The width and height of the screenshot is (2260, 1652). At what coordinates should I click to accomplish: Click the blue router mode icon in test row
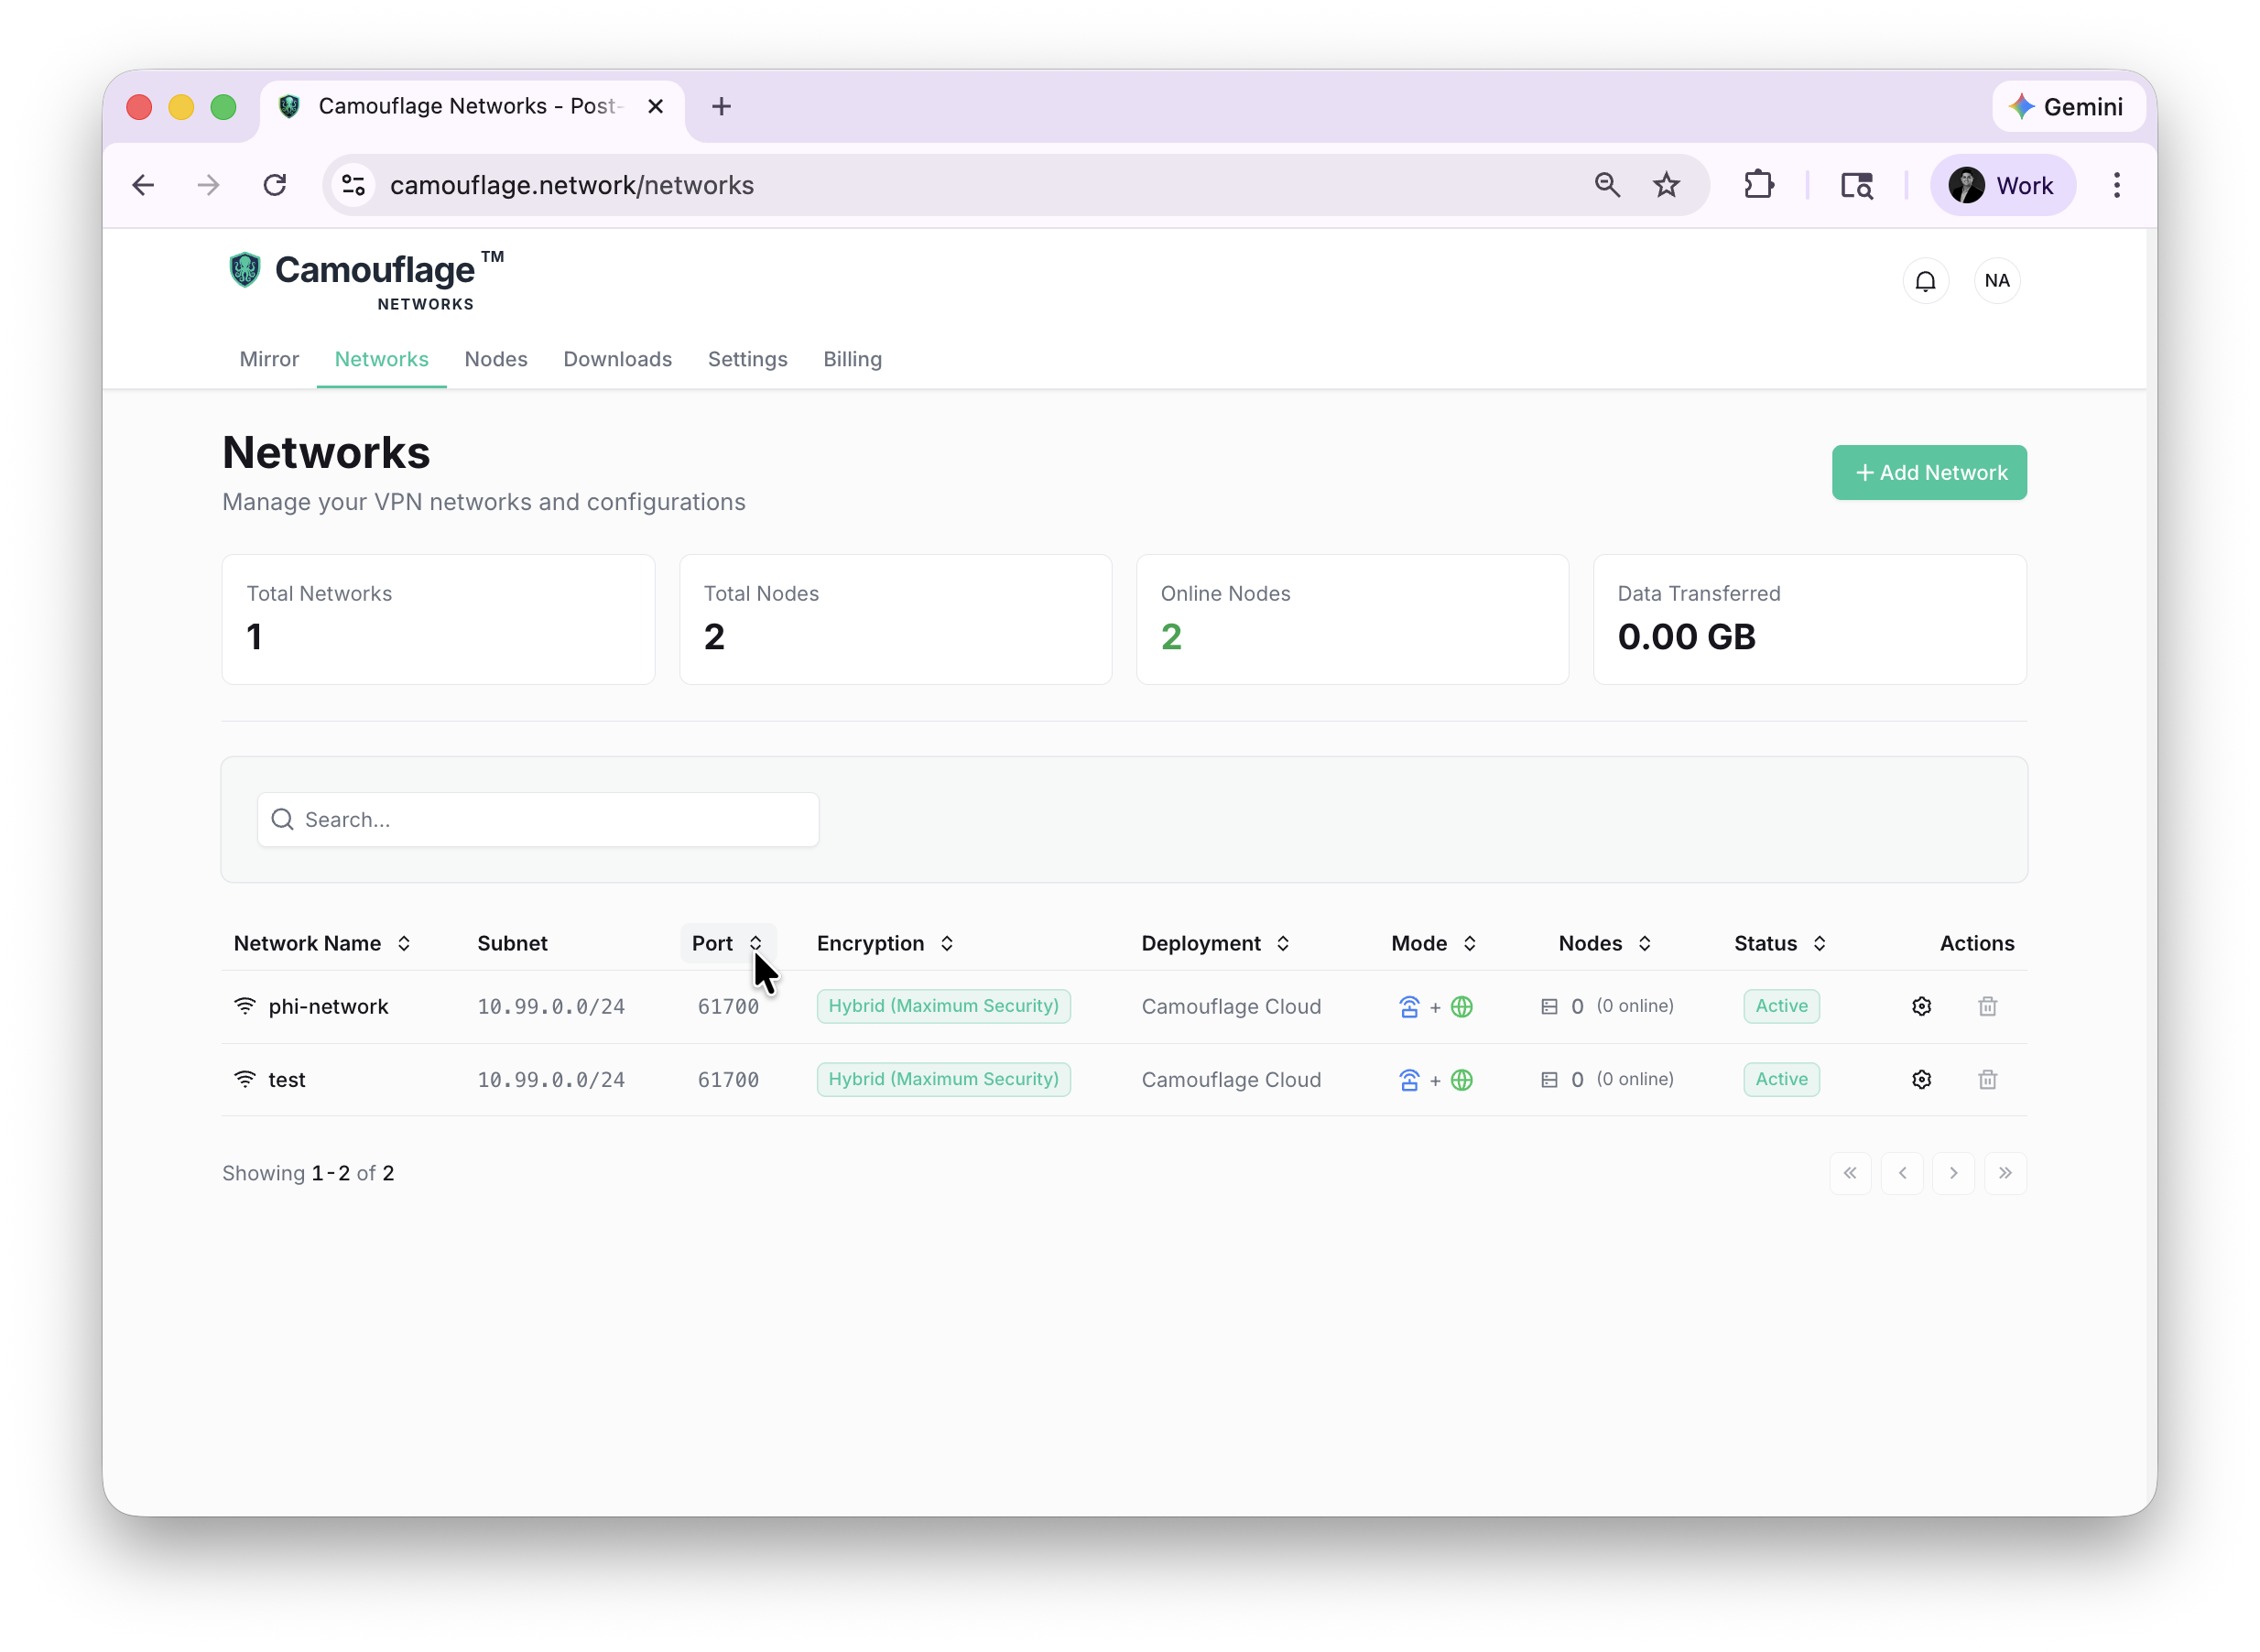1409,1079
